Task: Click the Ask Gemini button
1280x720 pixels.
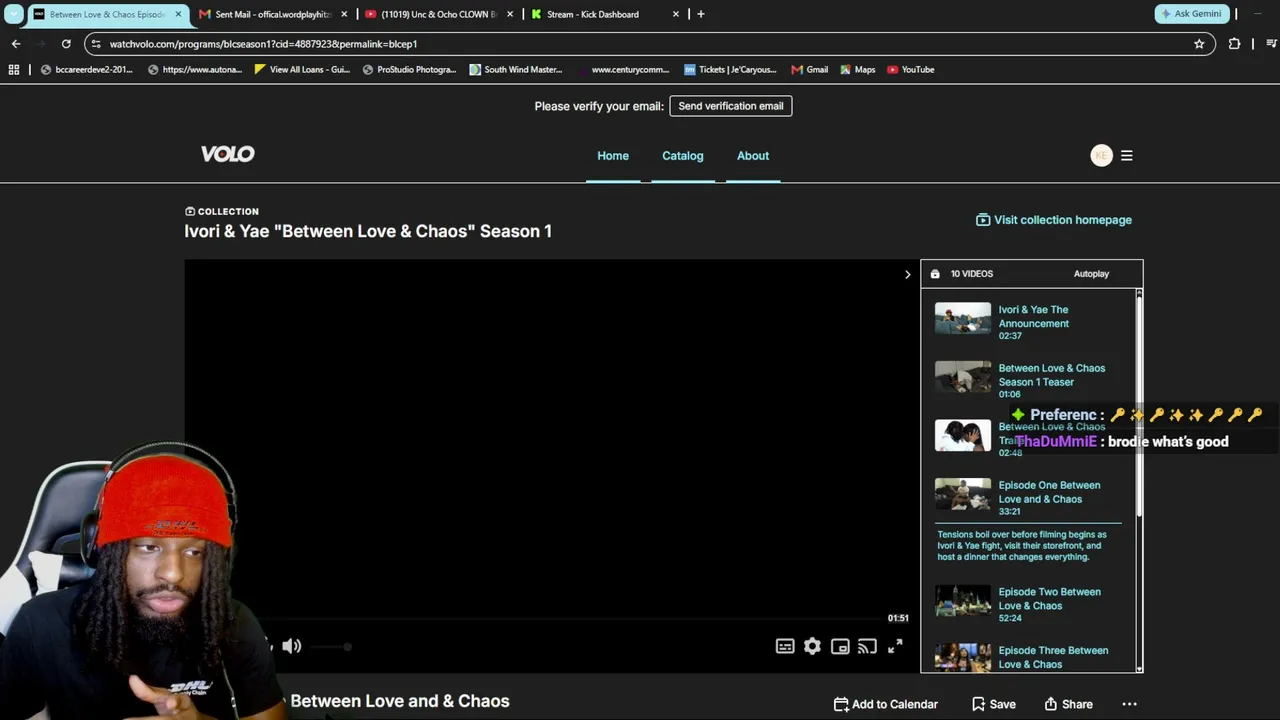Action: coord(1191,14)
